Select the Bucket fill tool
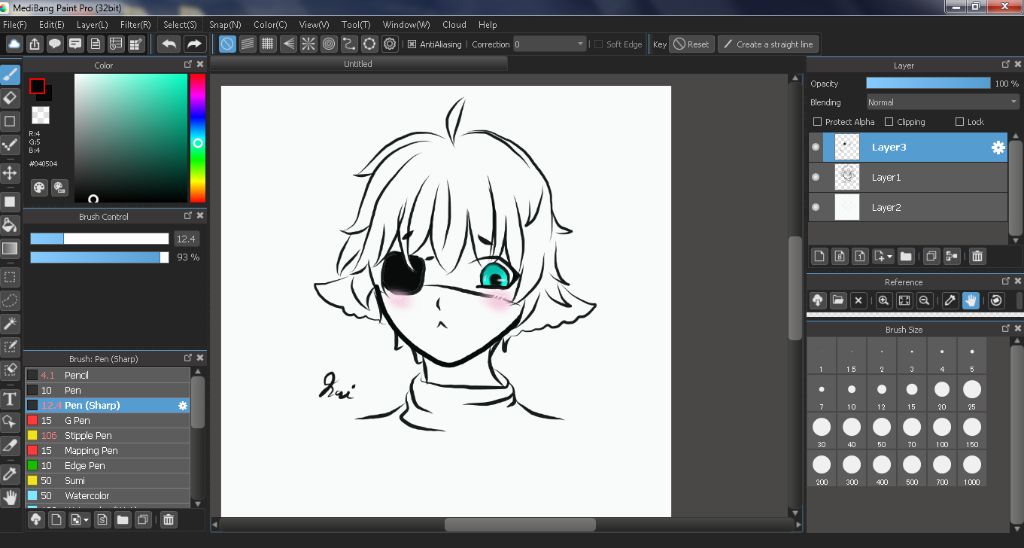1024x548 pixels. coord(10,226)
